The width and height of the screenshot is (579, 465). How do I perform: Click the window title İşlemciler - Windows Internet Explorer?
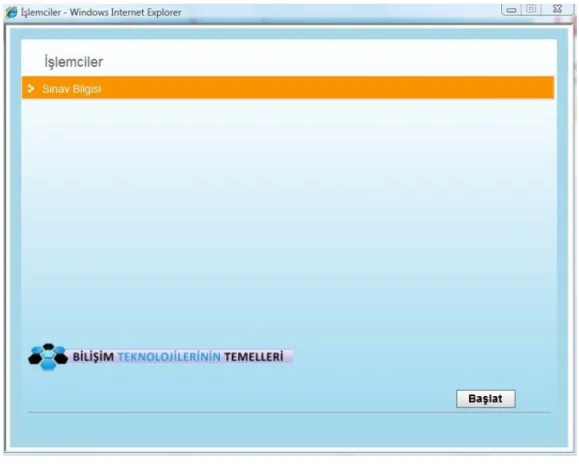point(101,12)
